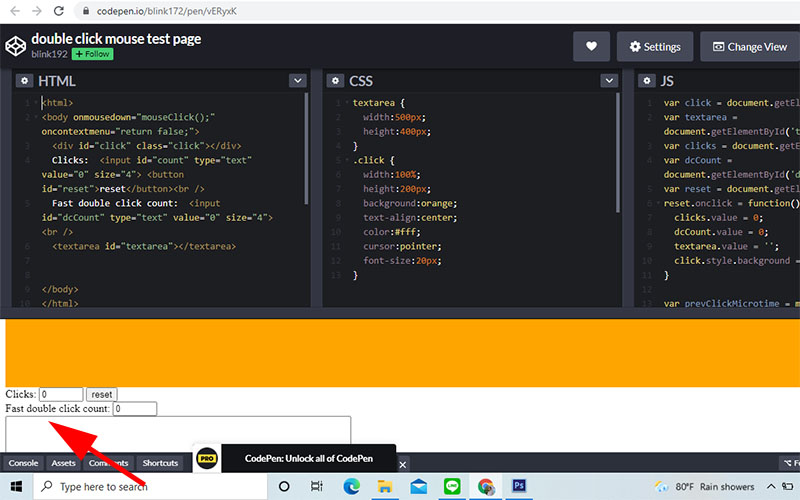Open the Shortcuts panel tab
The height and width of the screenshot is (500, 800).
[x=160, y=463]
